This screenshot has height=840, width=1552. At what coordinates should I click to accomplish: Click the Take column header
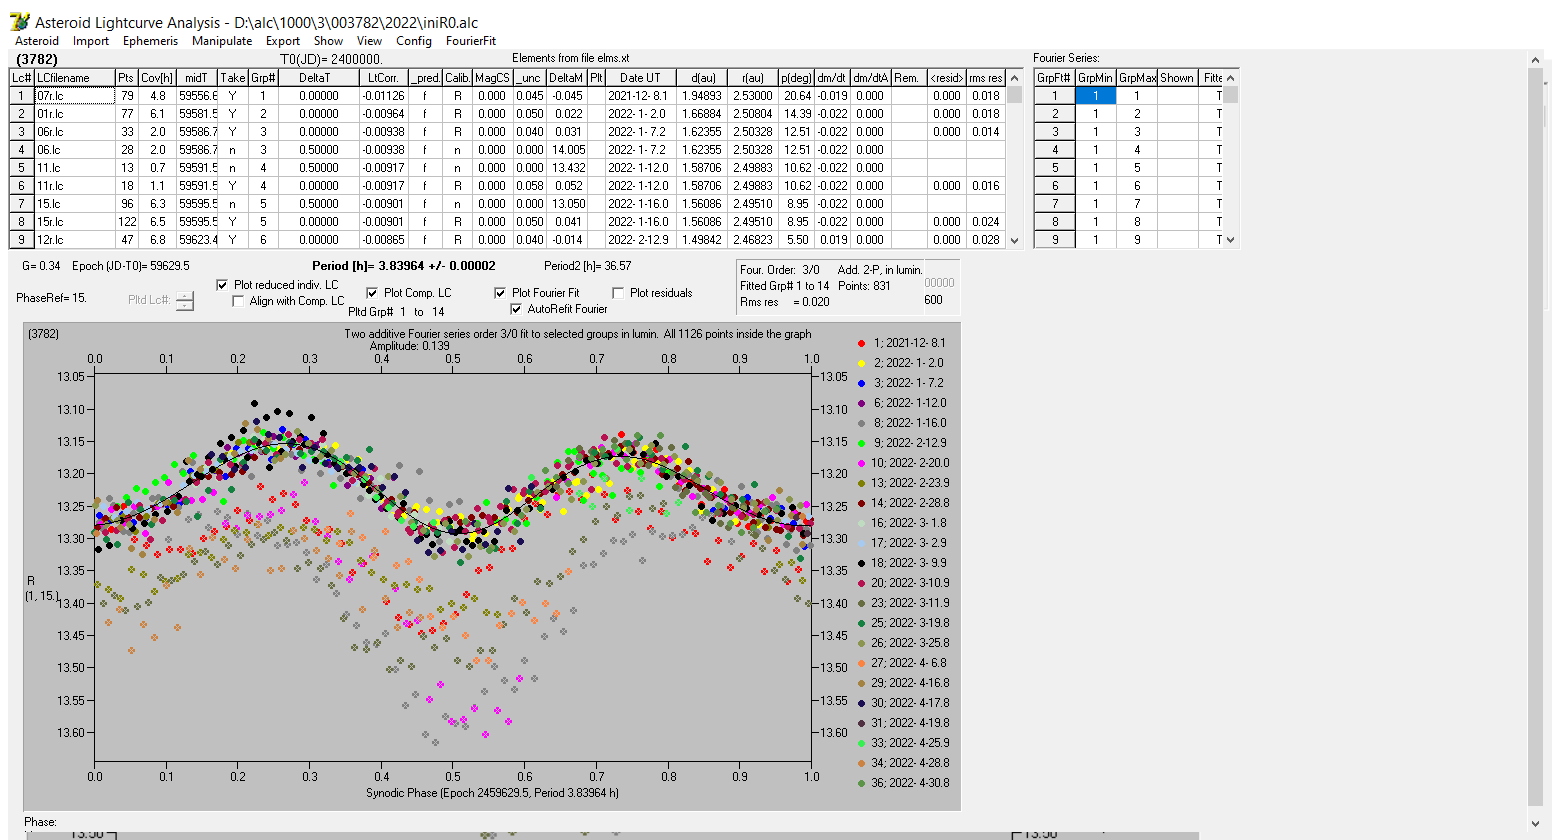tap(233, 78)
